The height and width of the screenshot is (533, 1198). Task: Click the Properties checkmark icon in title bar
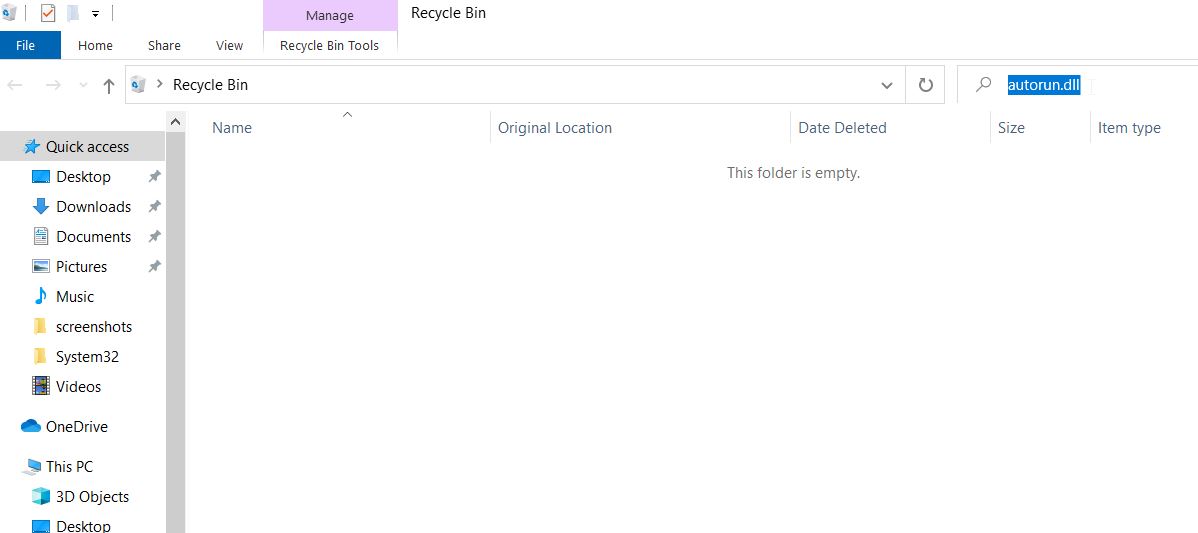tap(47, 13)
